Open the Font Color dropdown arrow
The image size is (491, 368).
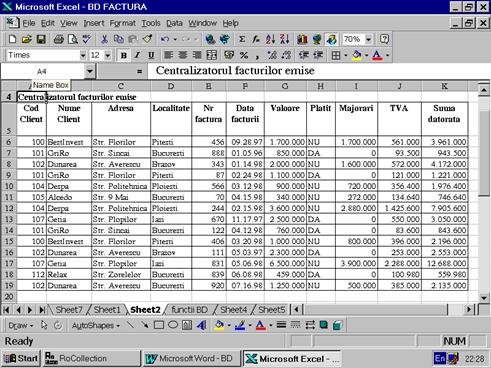387,55
